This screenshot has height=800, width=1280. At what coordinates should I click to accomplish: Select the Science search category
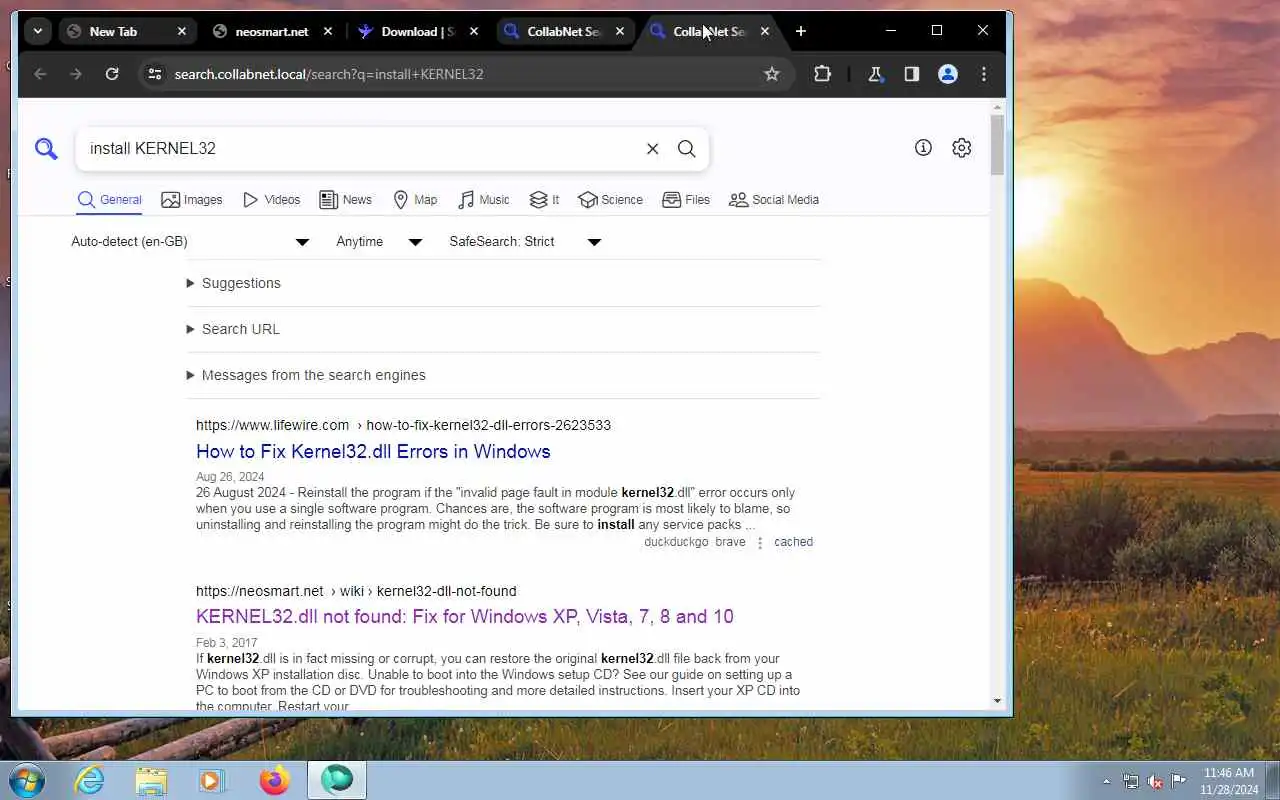[610, 200]
